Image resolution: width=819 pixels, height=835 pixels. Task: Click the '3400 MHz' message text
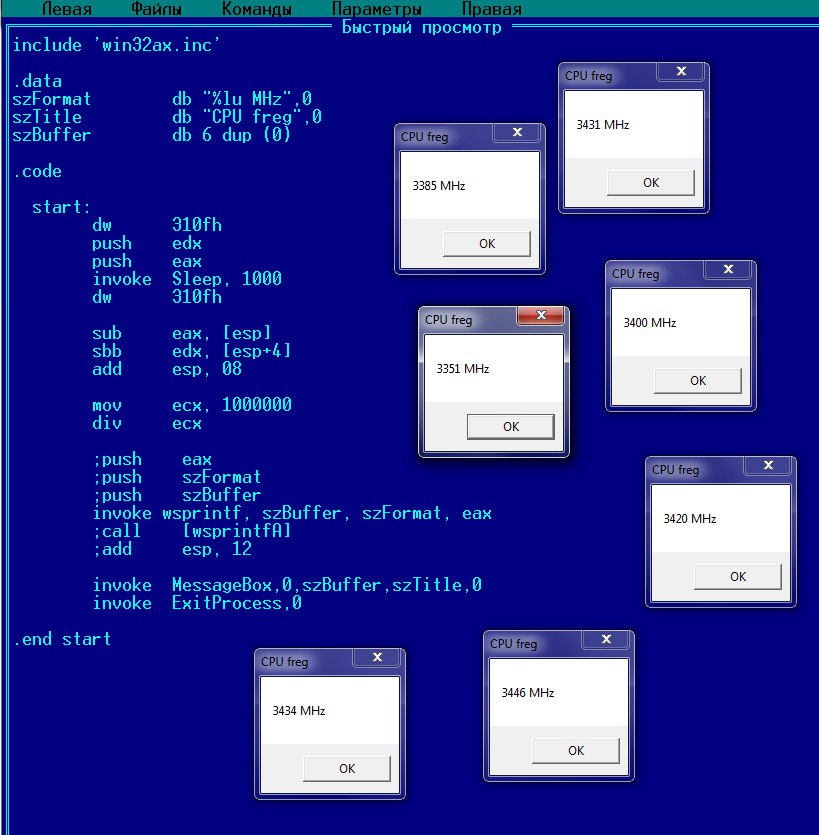coord(650,323)
